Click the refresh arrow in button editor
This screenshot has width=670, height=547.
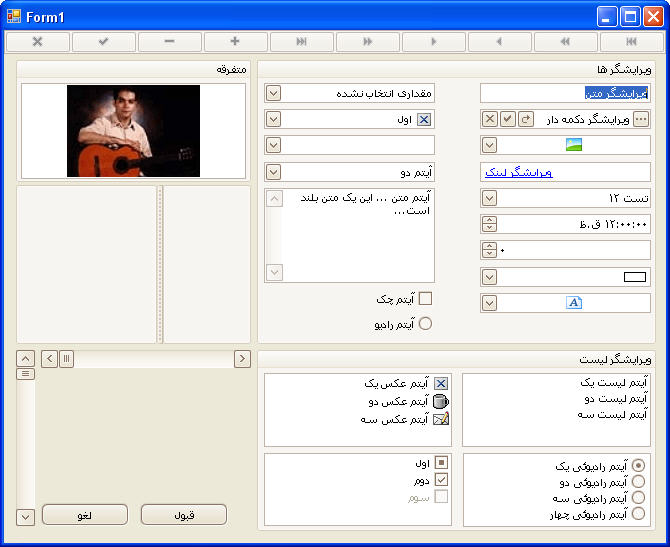[526, 119]
